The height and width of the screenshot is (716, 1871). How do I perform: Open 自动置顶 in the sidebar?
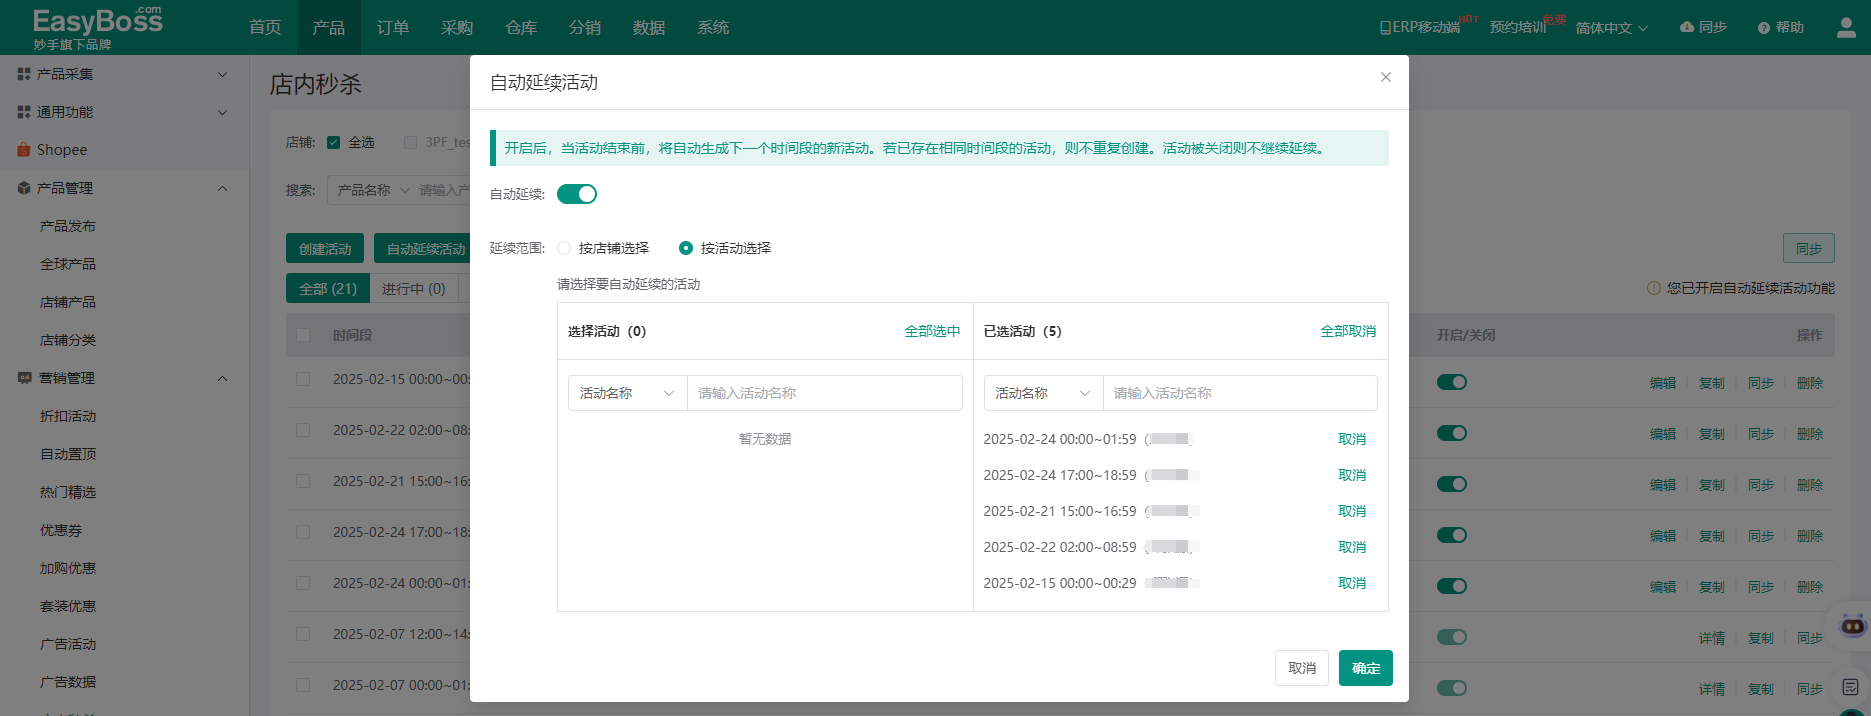[x=68, y=454]
